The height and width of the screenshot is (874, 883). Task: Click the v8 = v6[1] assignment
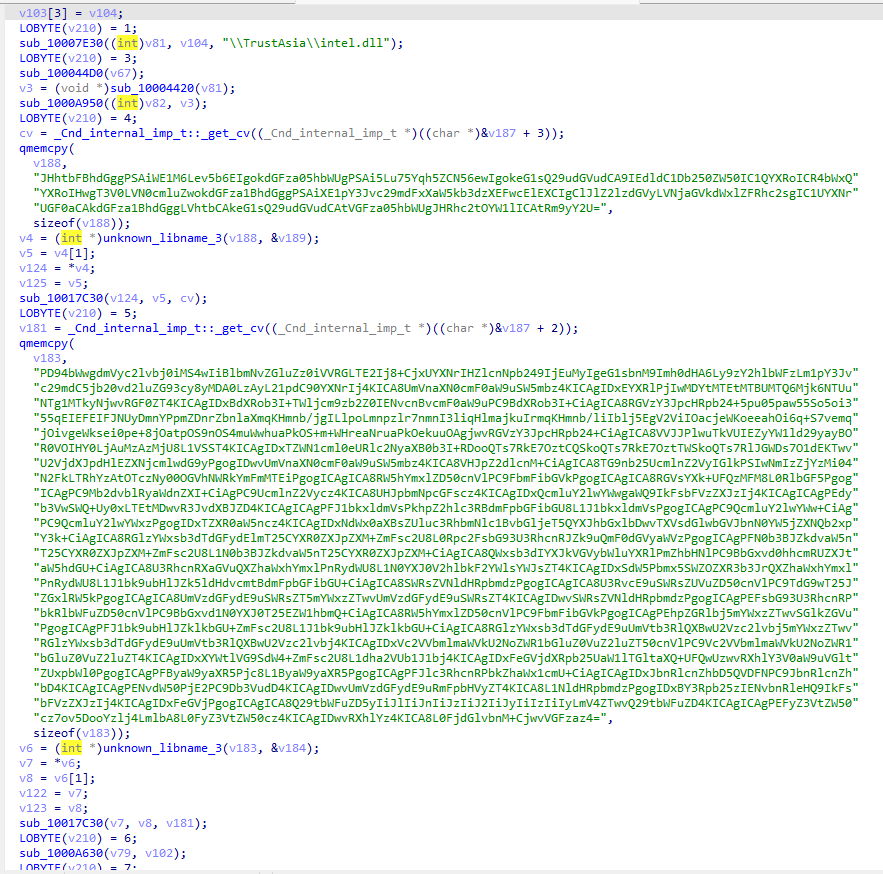click(57, 779)
